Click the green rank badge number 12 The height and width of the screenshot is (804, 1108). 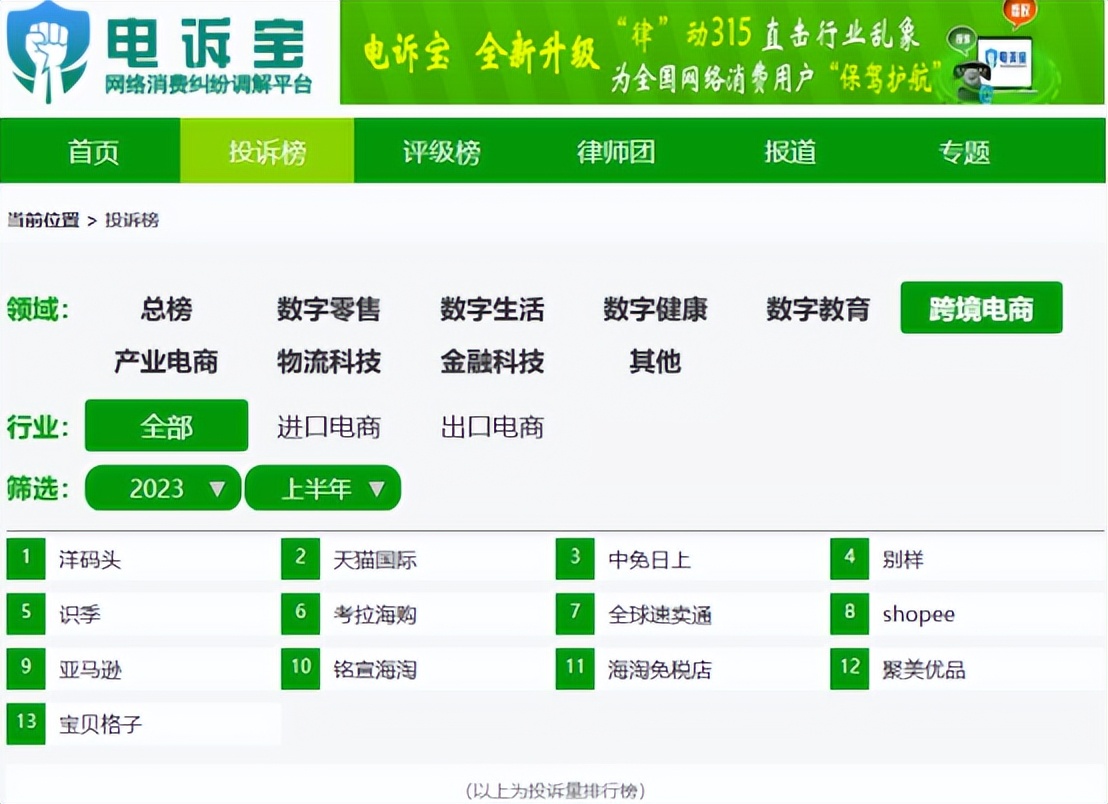click(849, 668)
